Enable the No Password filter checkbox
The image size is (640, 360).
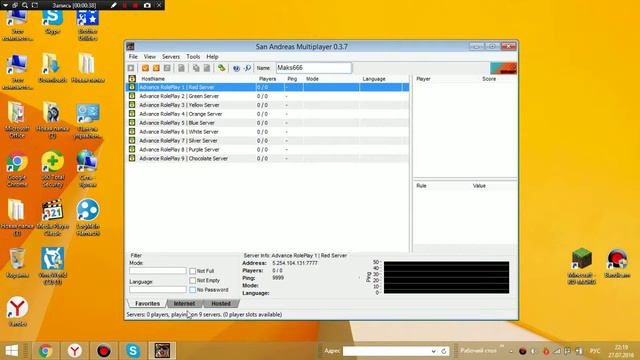tap(193, 290)
